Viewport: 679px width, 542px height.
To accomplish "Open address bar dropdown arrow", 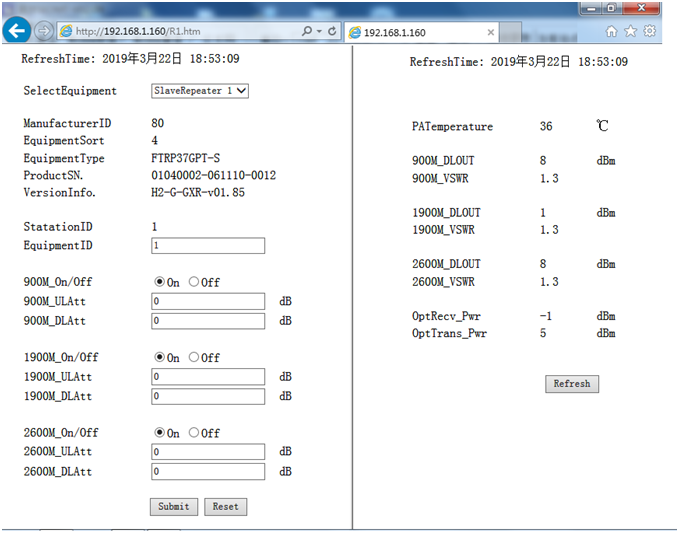I will tap(320, 32).
